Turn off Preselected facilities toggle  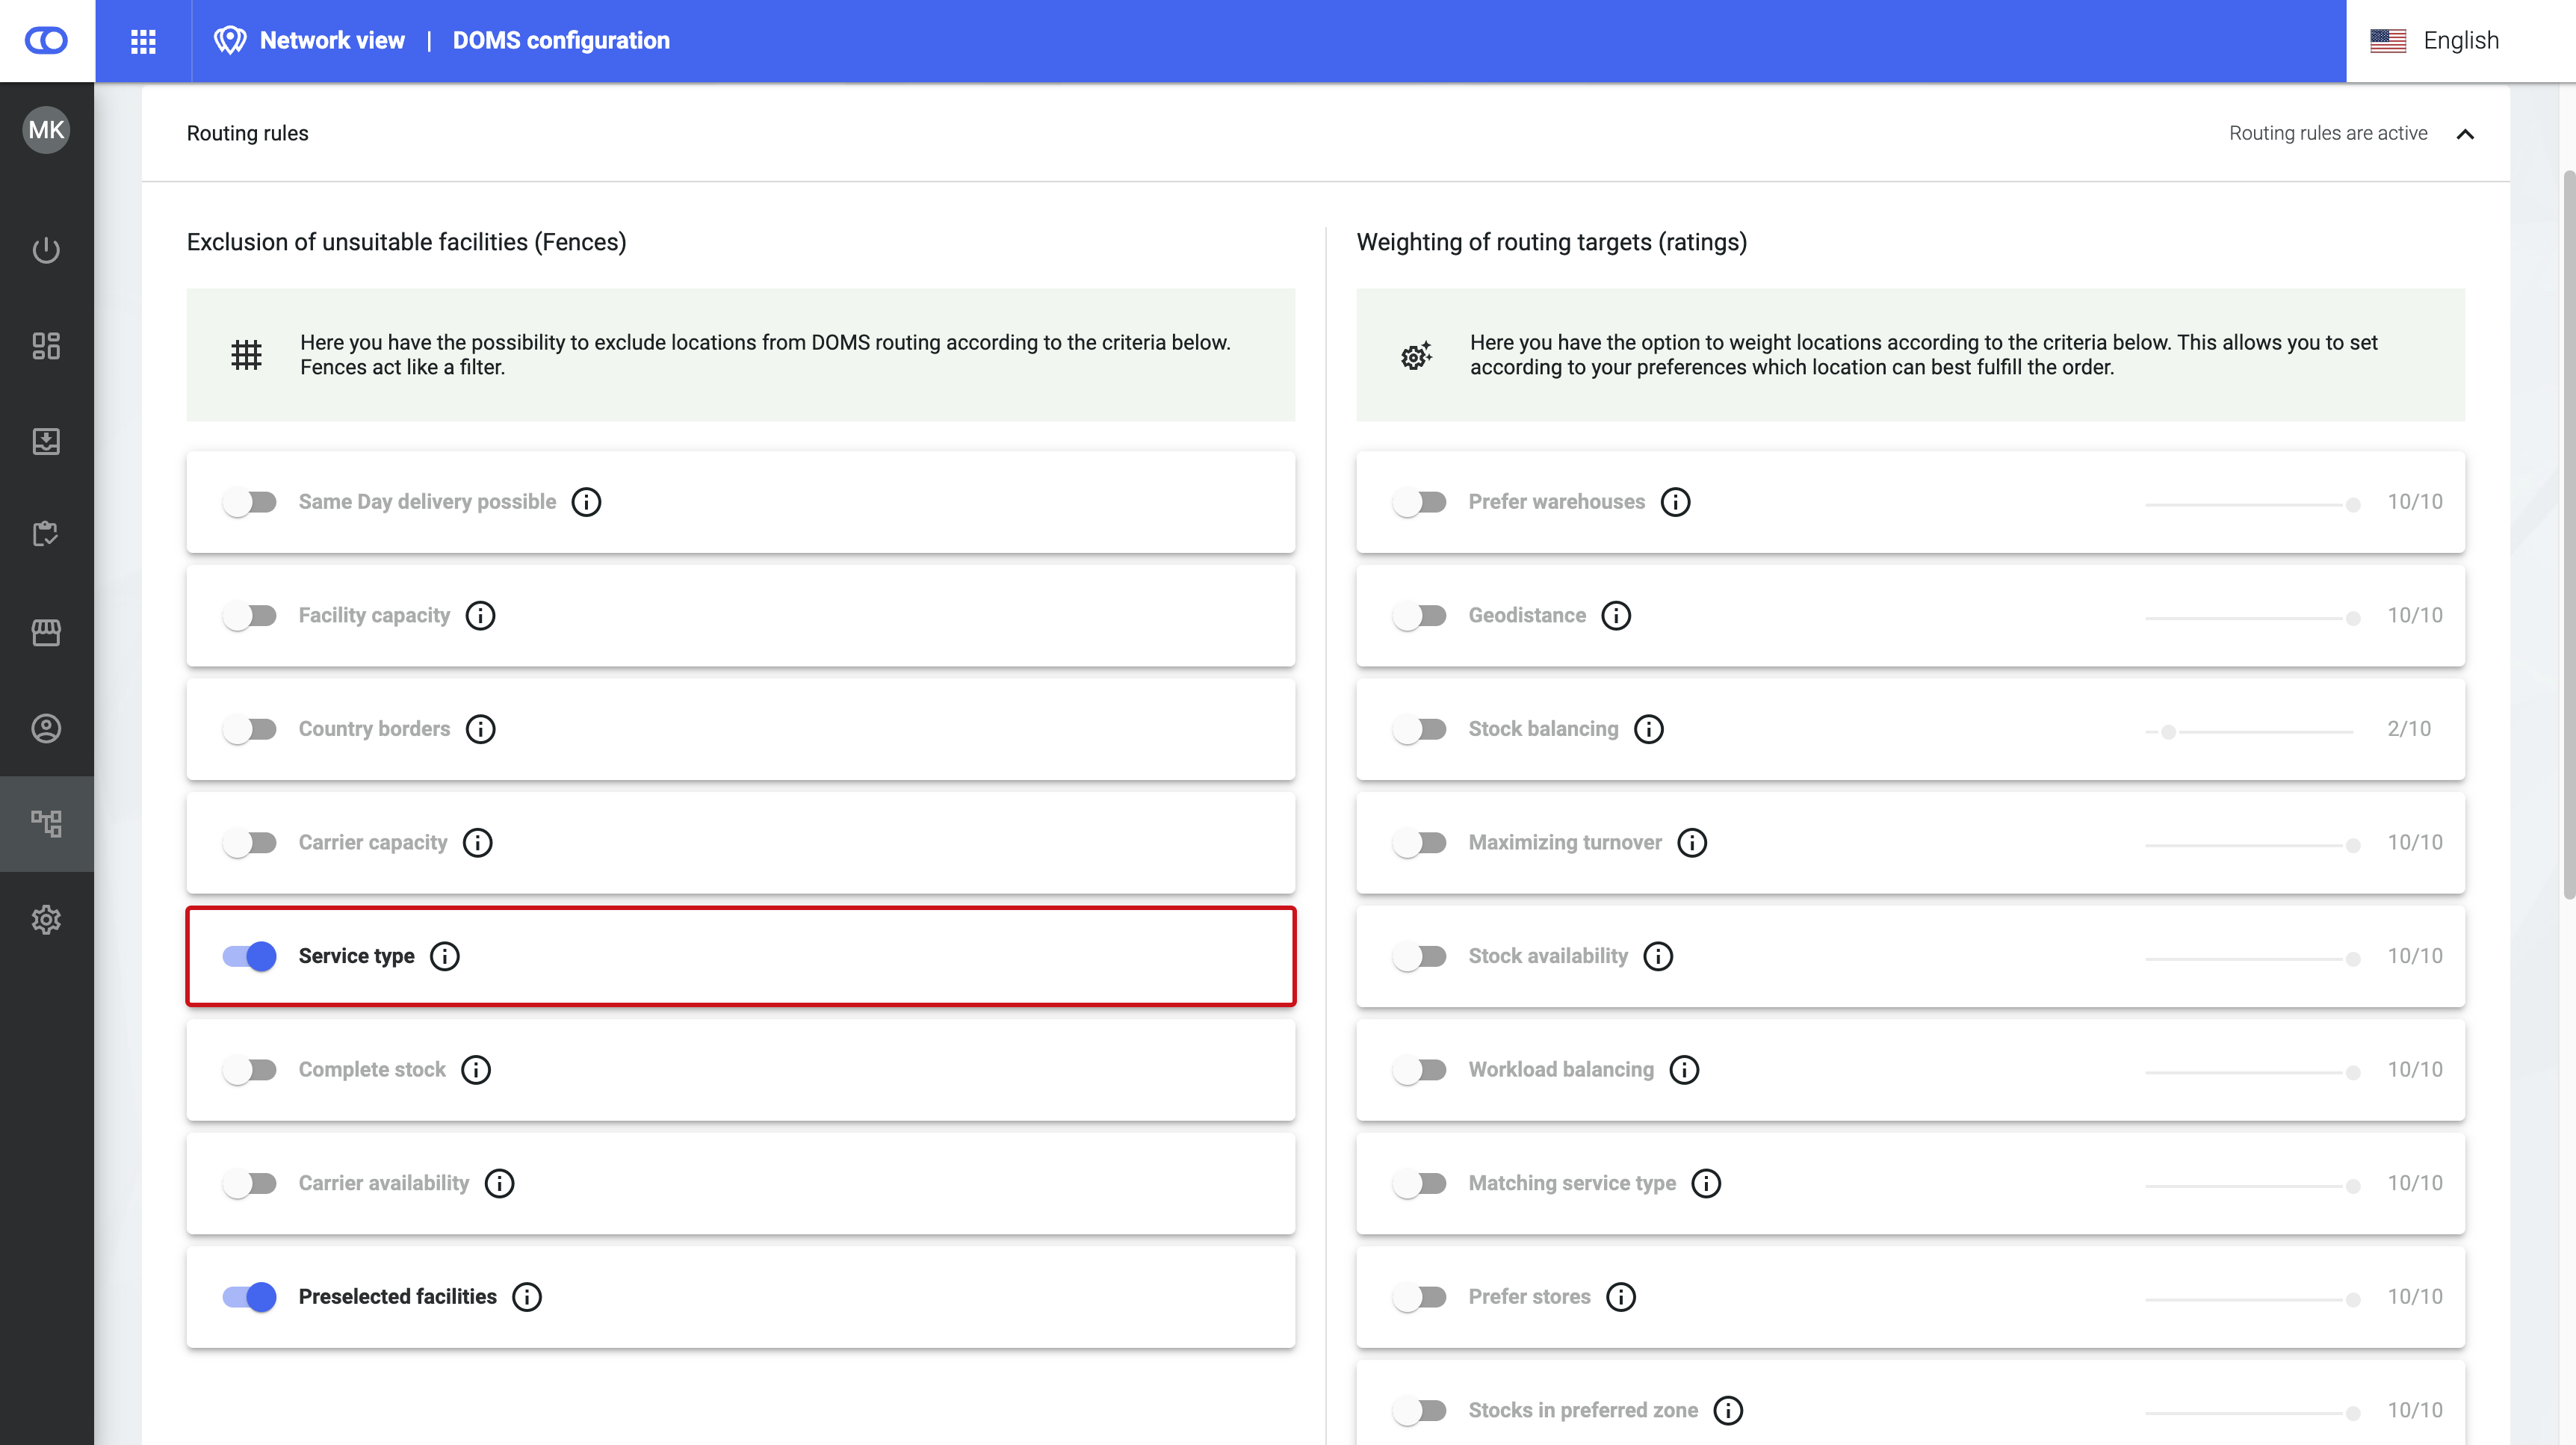tap(250, 1297)
